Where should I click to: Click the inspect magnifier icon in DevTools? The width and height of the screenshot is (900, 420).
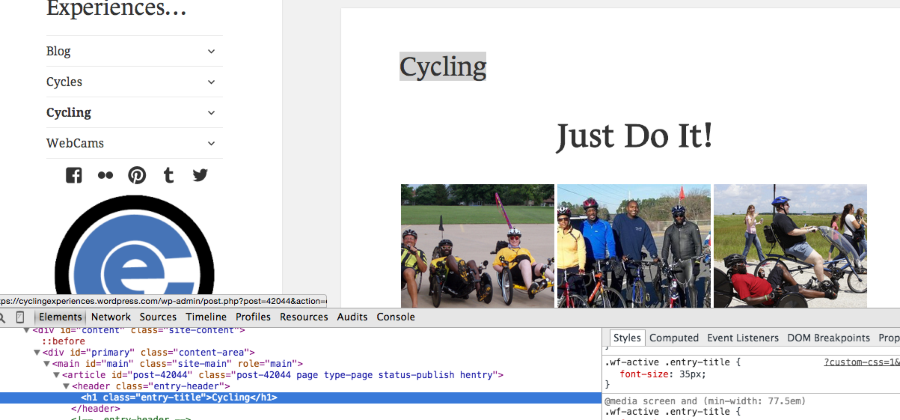tap(4, 317)
